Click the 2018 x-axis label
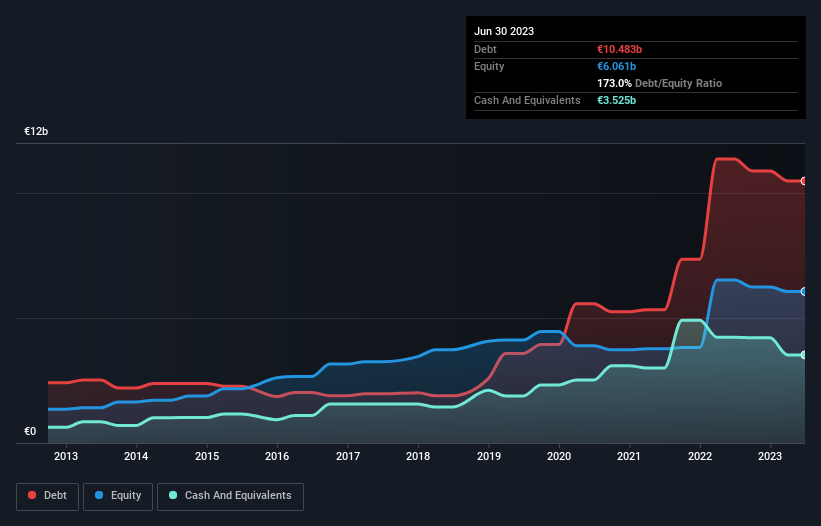This screenshot has height=526, width=821. tap(418, 456)
